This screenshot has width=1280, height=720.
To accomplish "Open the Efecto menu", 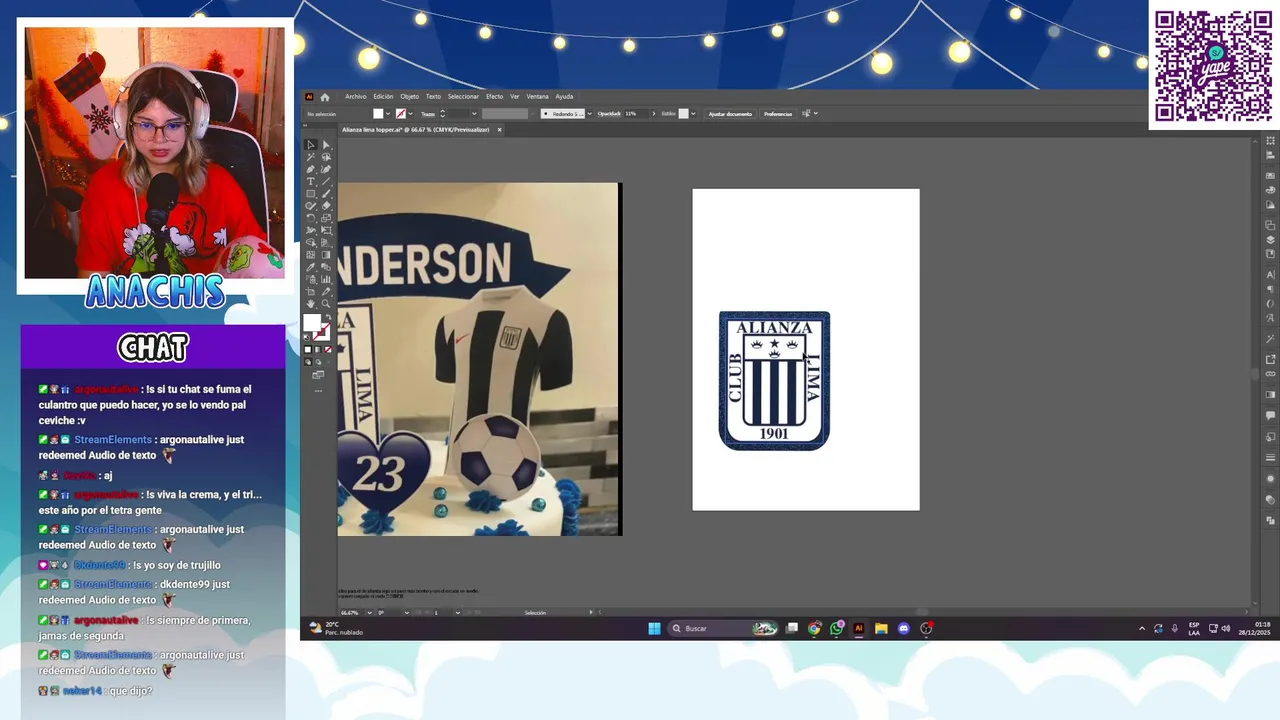I will 494,97.
